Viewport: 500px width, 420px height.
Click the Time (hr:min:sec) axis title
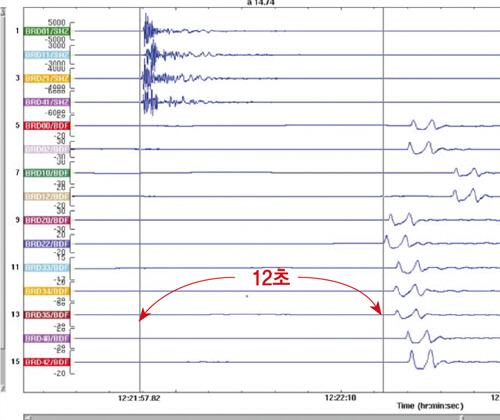point(430,406)
